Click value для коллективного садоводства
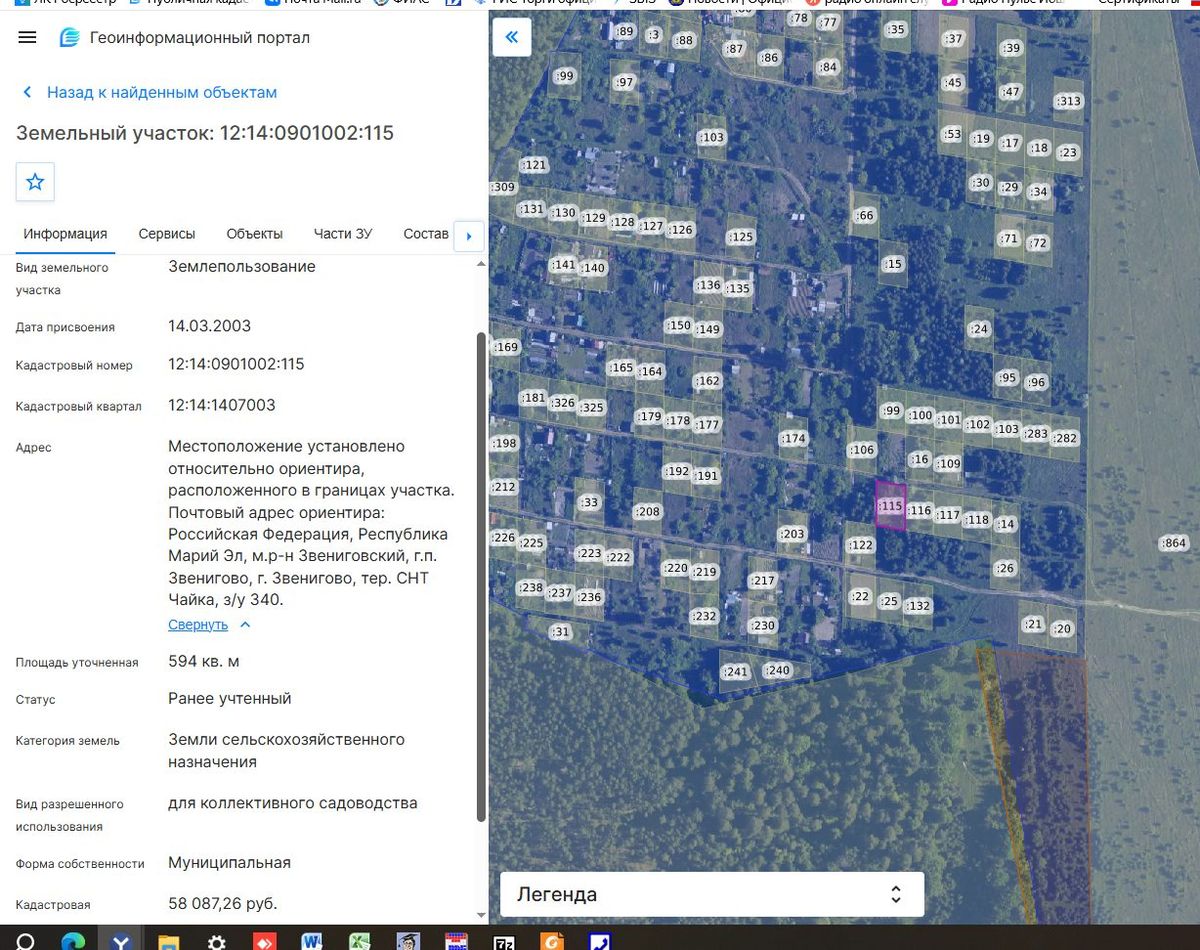 [293, 803]
